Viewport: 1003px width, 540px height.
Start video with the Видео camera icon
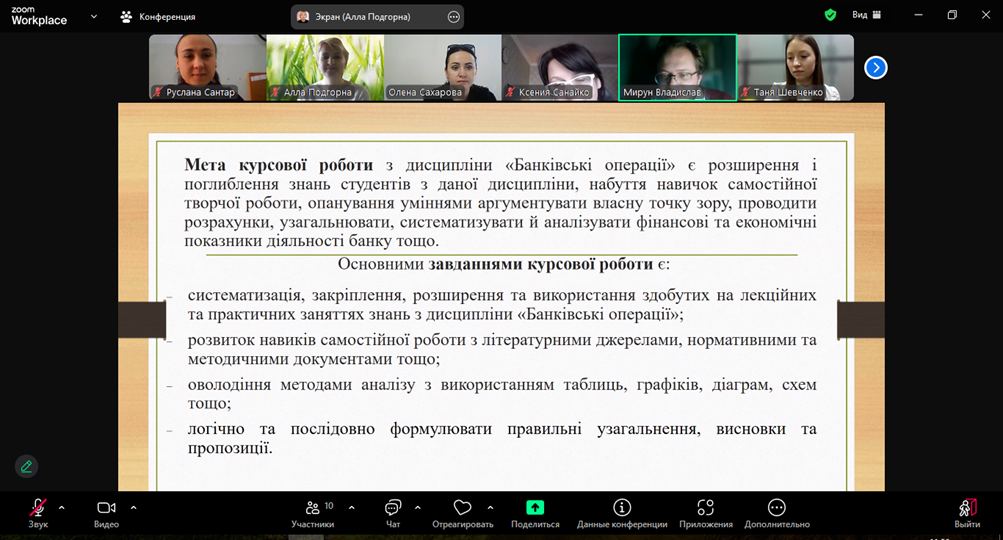(106, 508)
